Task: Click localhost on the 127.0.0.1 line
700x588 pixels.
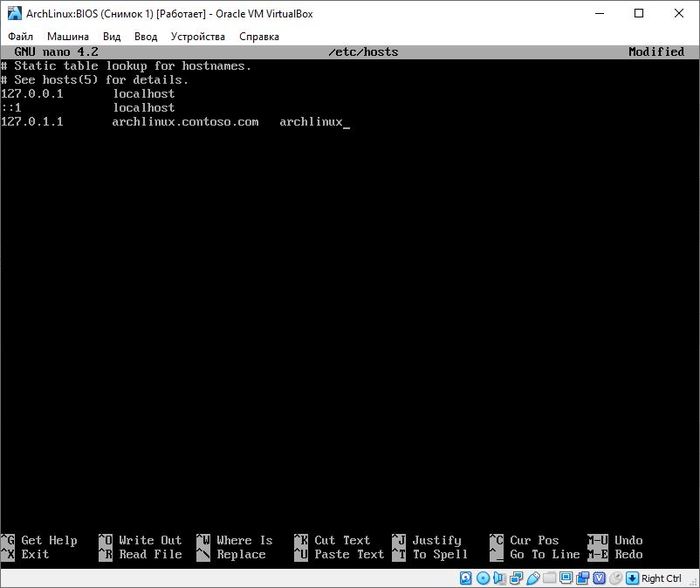Action: [x=143, y=94]
